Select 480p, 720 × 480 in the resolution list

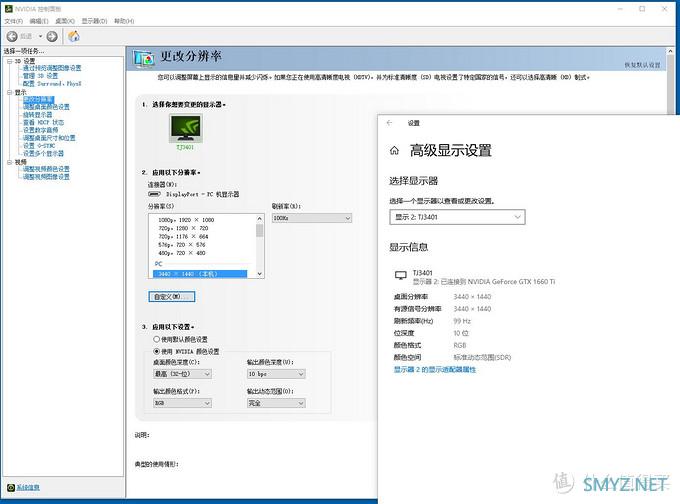click(182, 253)
